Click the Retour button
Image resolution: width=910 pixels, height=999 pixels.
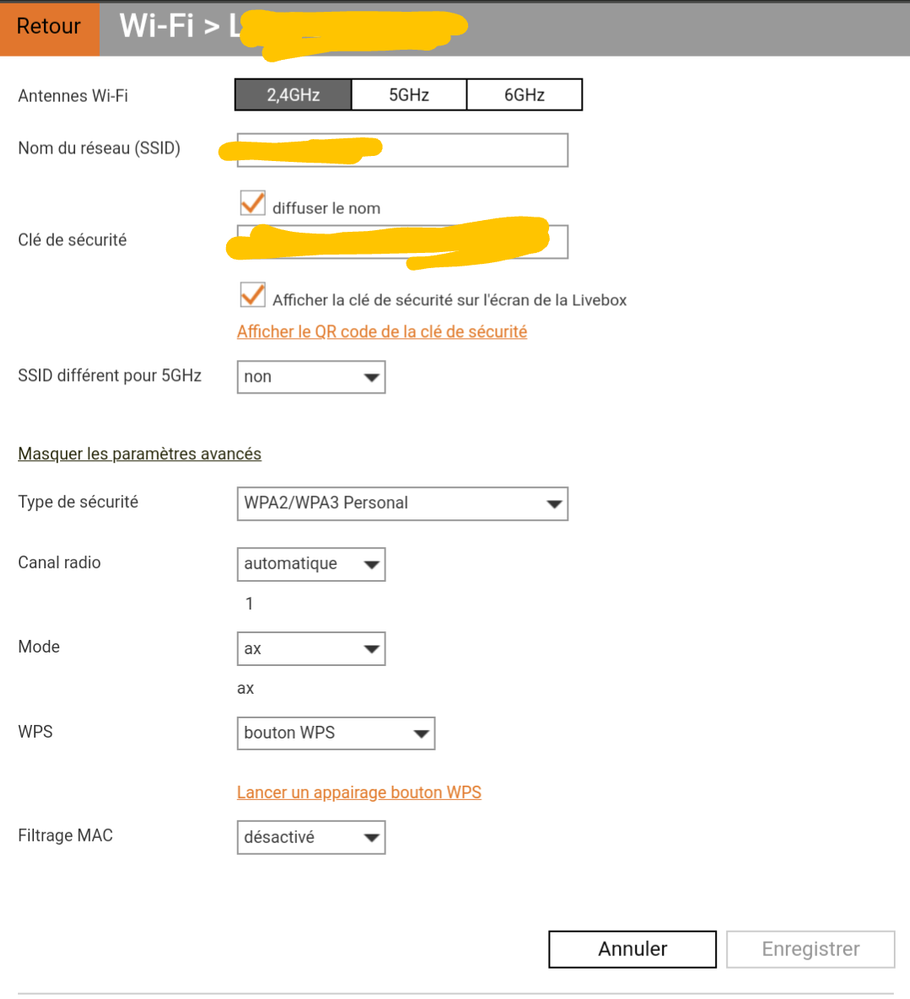coord(49,28)
